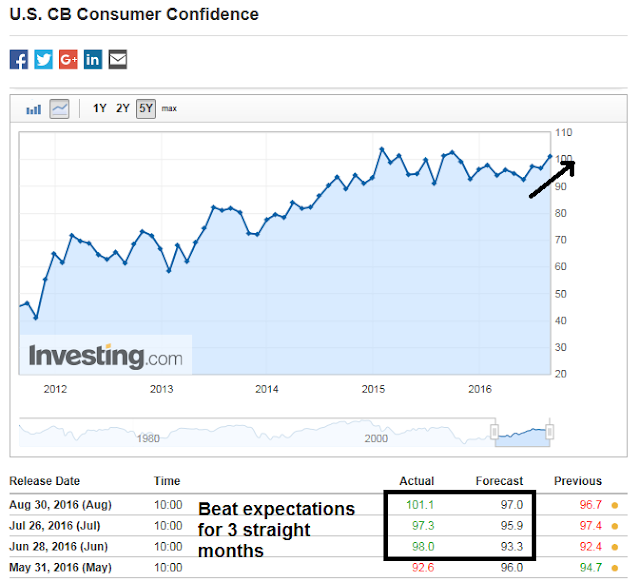Send page by email icon
Image resolution: width=640 pixels, height=582 pixels.
click(118, 60)
